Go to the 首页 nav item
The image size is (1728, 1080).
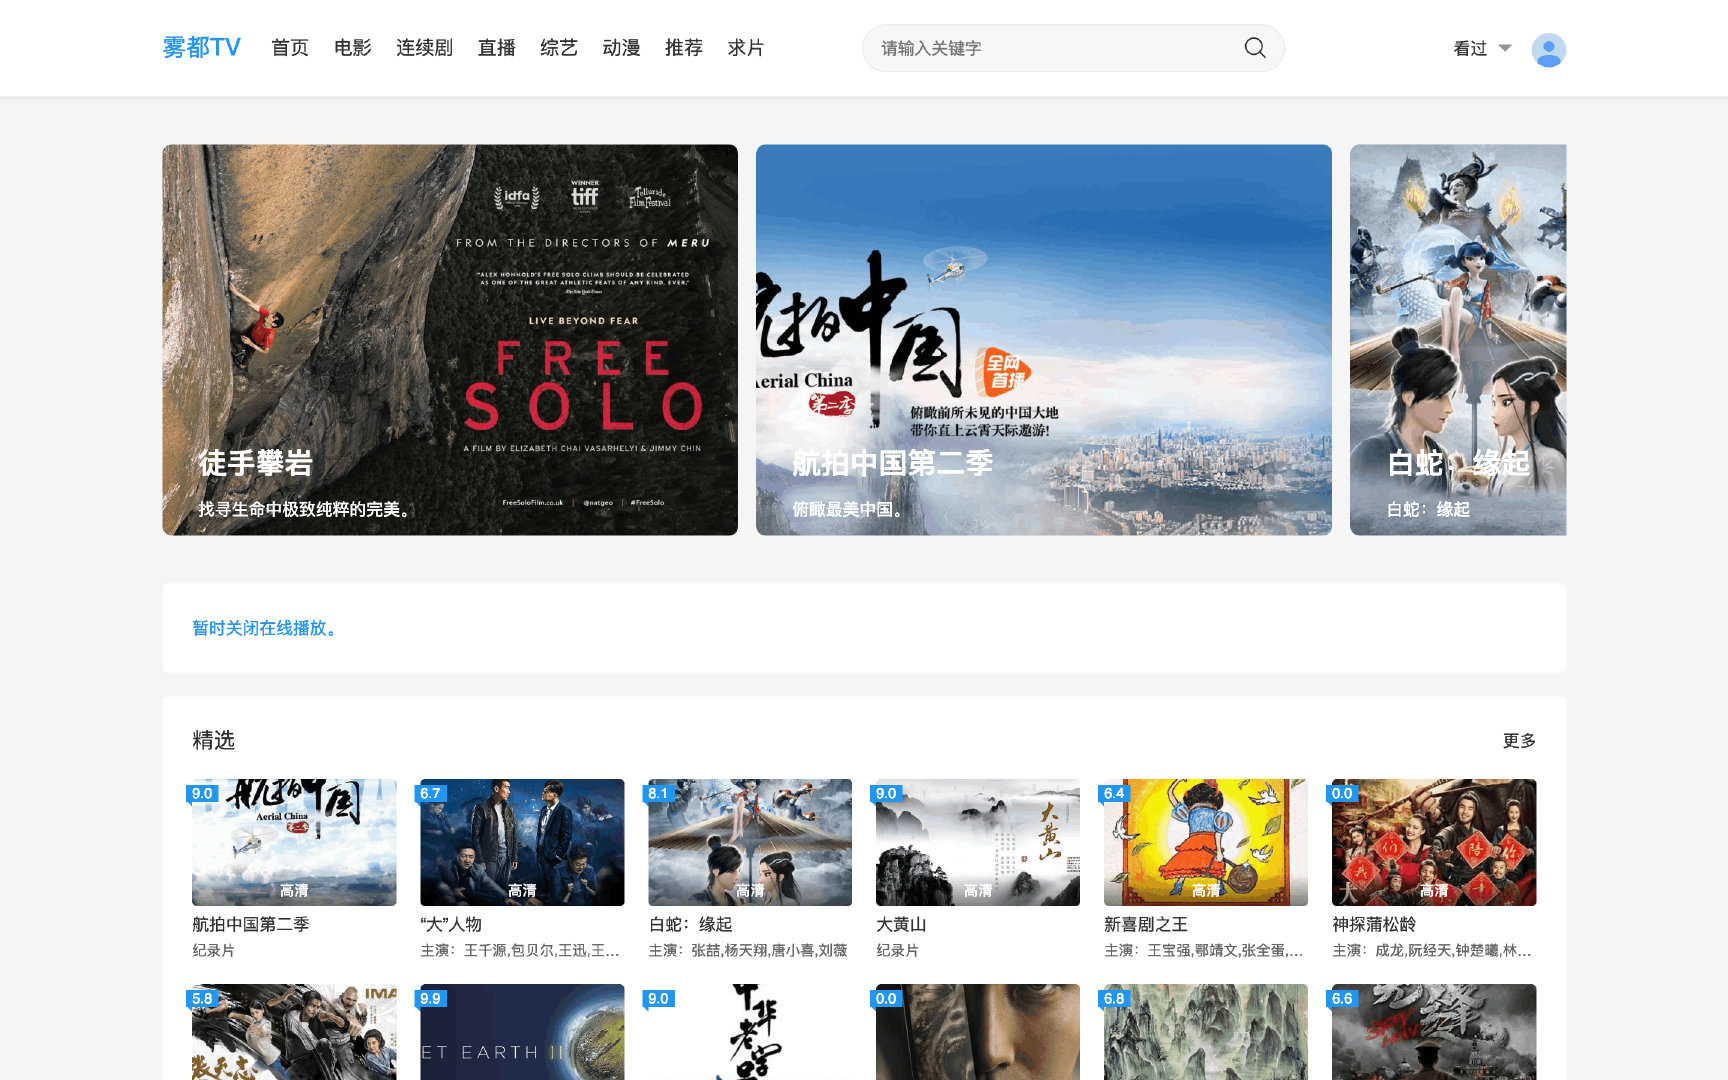[290, 48]
